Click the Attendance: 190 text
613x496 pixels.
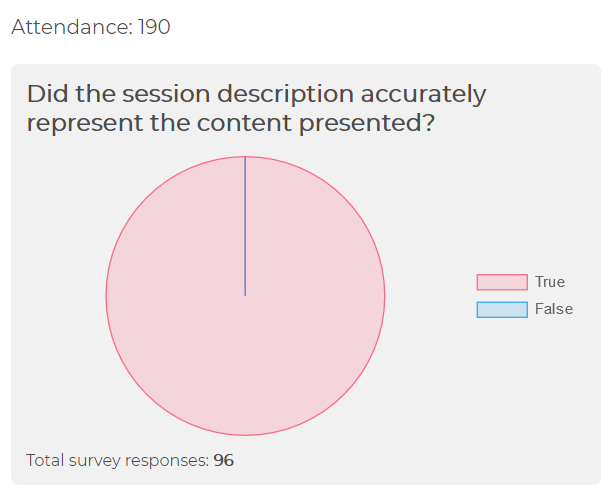pyautogui.click(x=91, y=27)
